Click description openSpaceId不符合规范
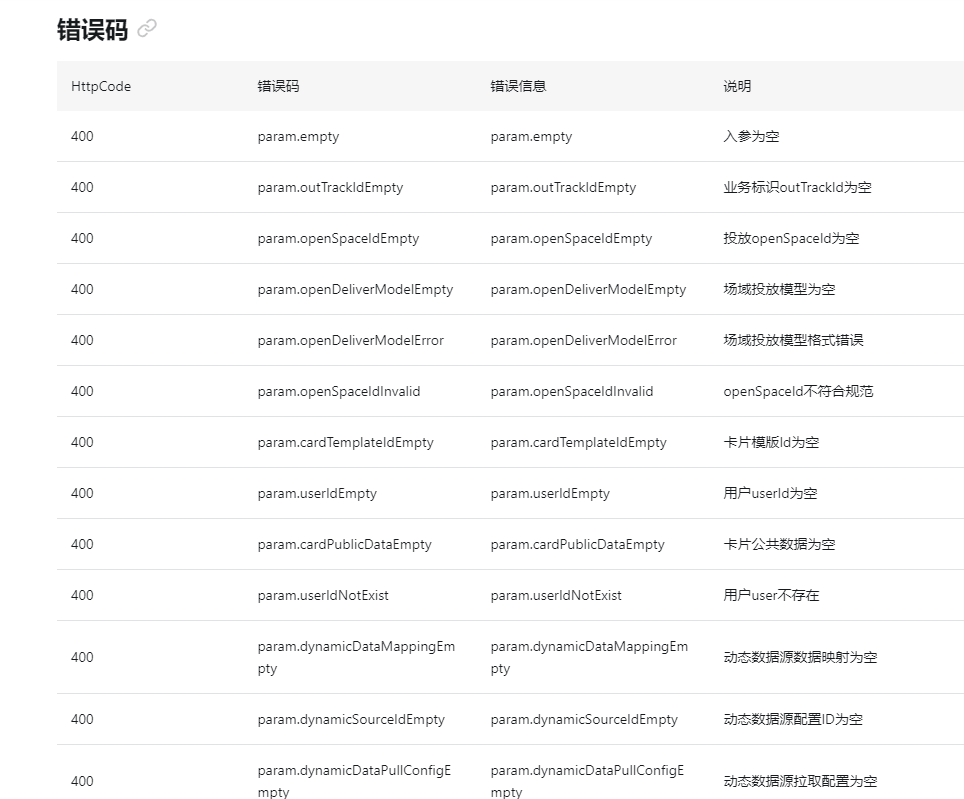 click(x=799, y=392)
